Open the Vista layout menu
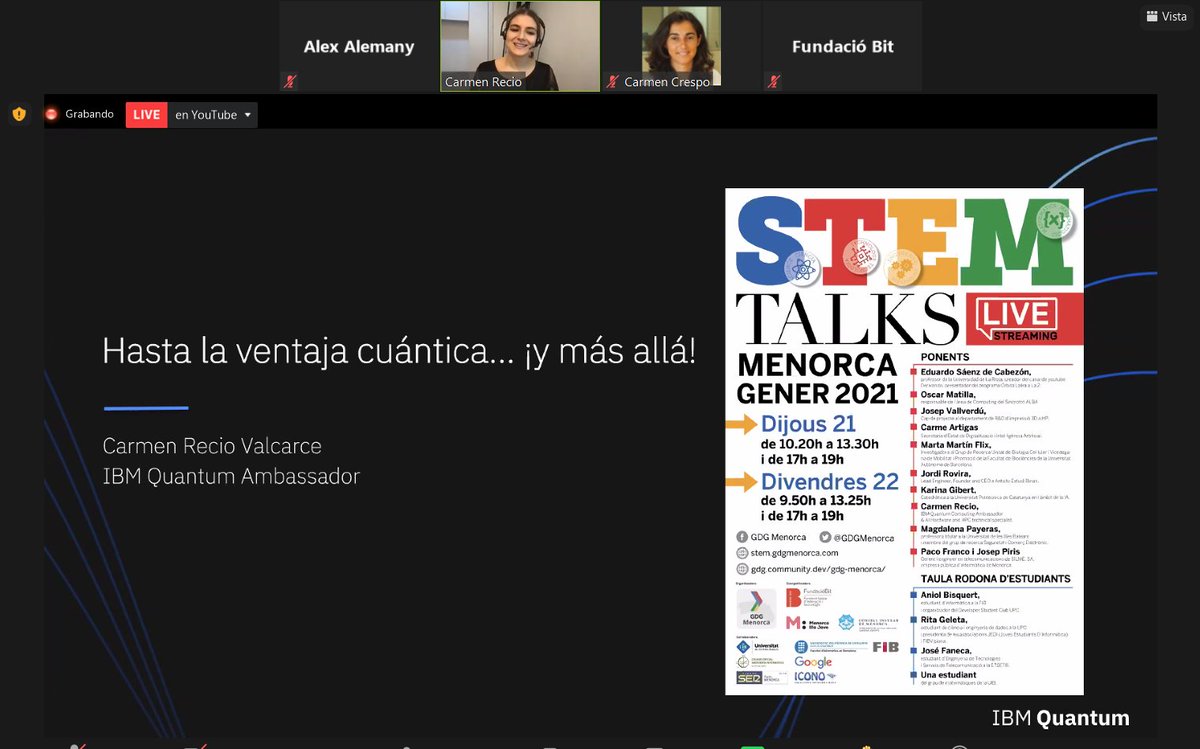The width and height of the screenshot is (1200, 749). [x=1167, y=16]
